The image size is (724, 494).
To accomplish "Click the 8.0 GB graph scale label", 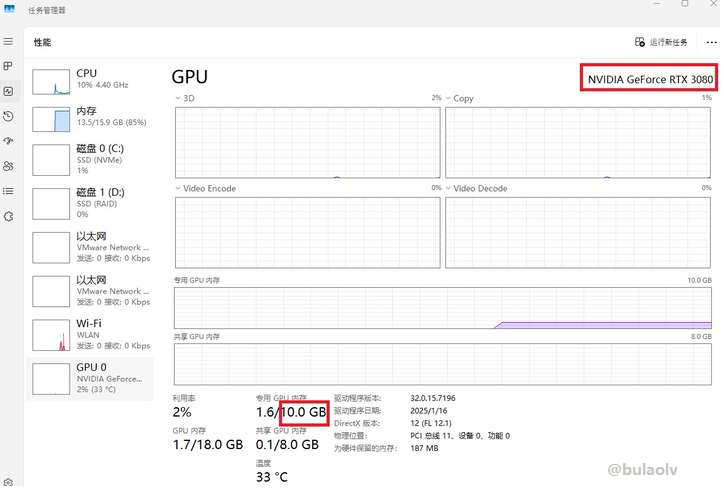I will click(x=701, y=337).
